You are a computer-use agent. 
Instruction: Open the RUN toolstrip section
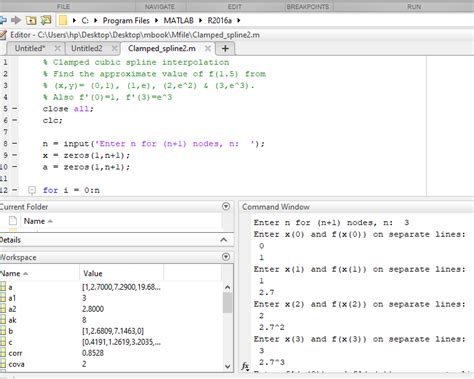click(x=414, y=7)
